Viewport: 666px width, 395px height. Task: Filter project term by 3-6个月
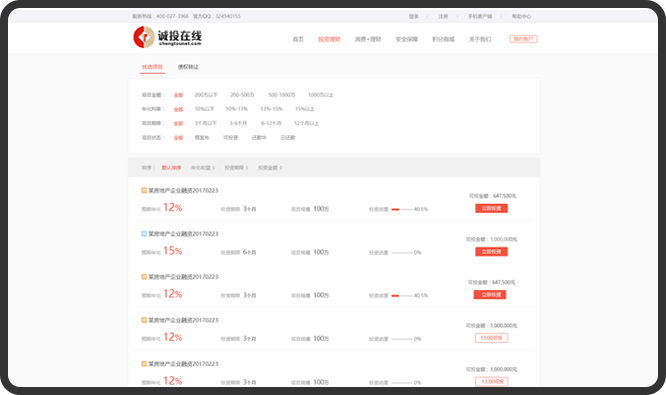[x=238, y=123]
